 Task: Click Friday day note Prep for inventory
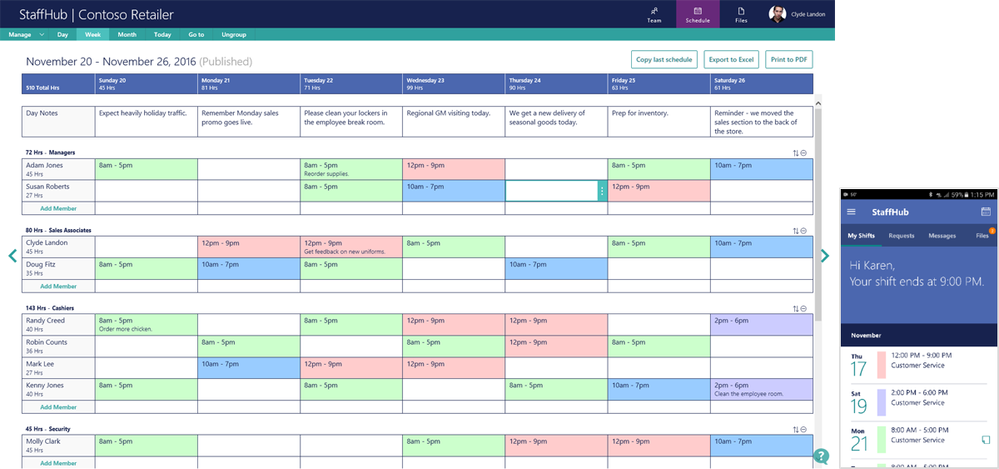click(659, 121)
